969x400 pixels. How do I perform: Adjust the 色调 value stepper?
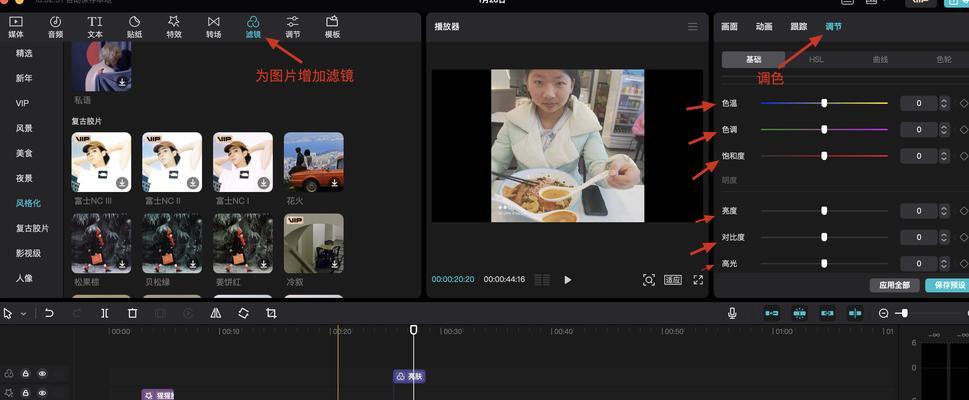click(944, 129)
